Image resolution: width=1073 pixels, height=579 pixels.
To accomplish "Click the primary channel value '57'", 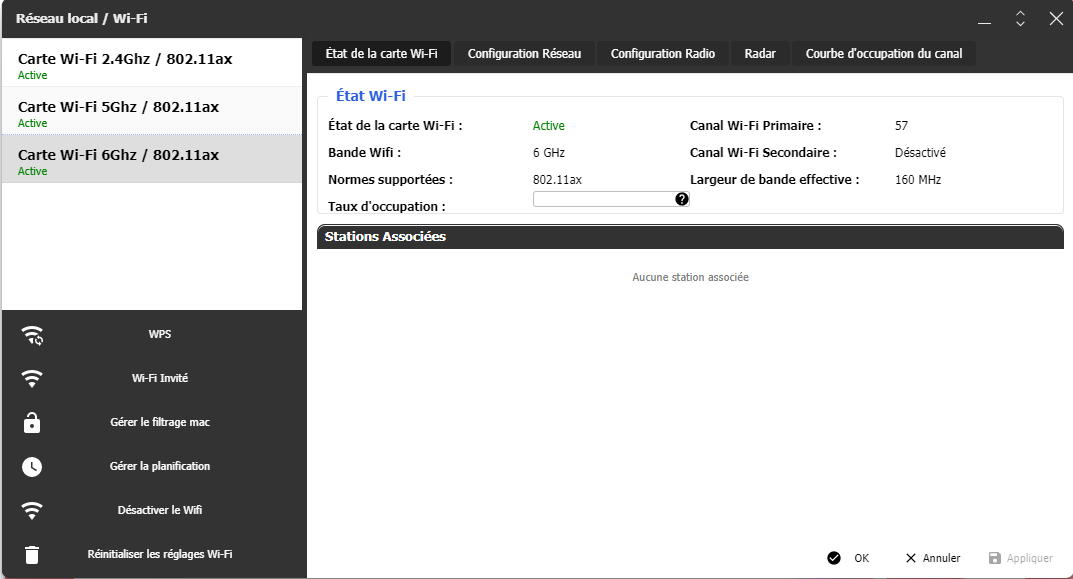I will 901,126.
